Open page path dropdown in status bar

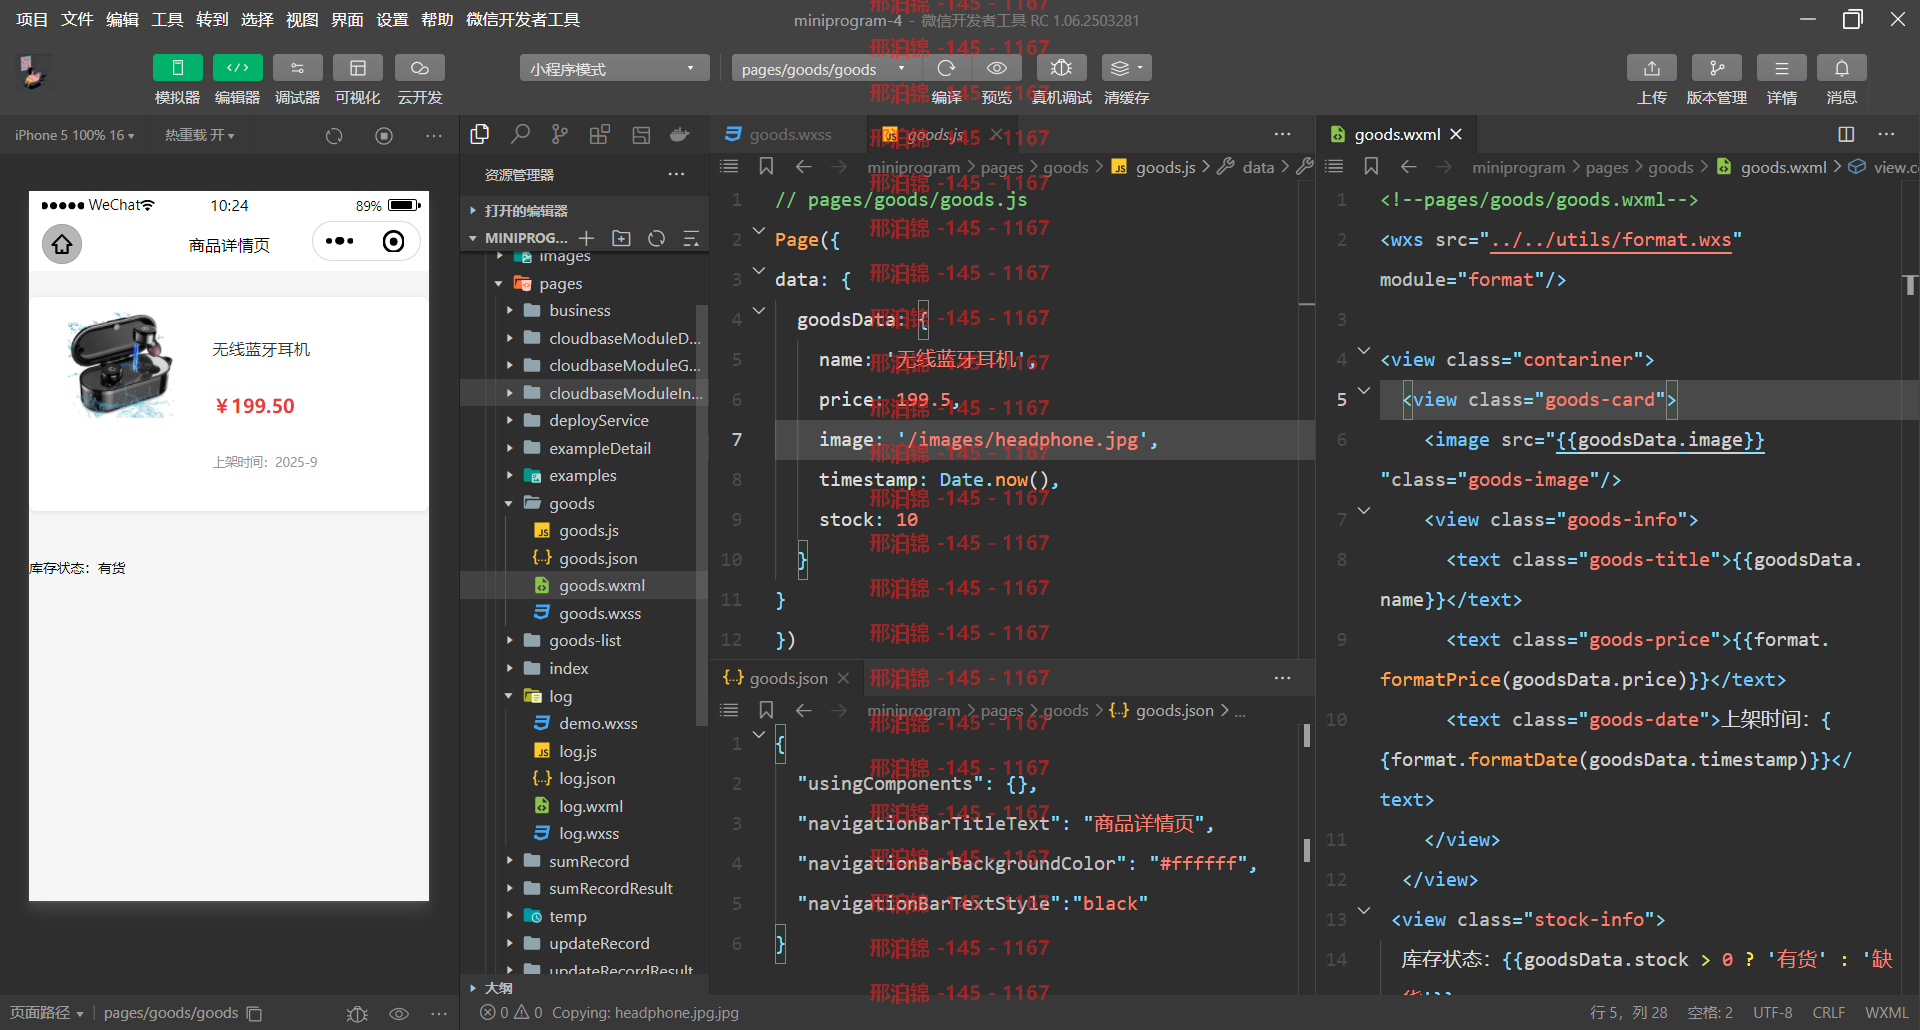tap(47, 1013)
